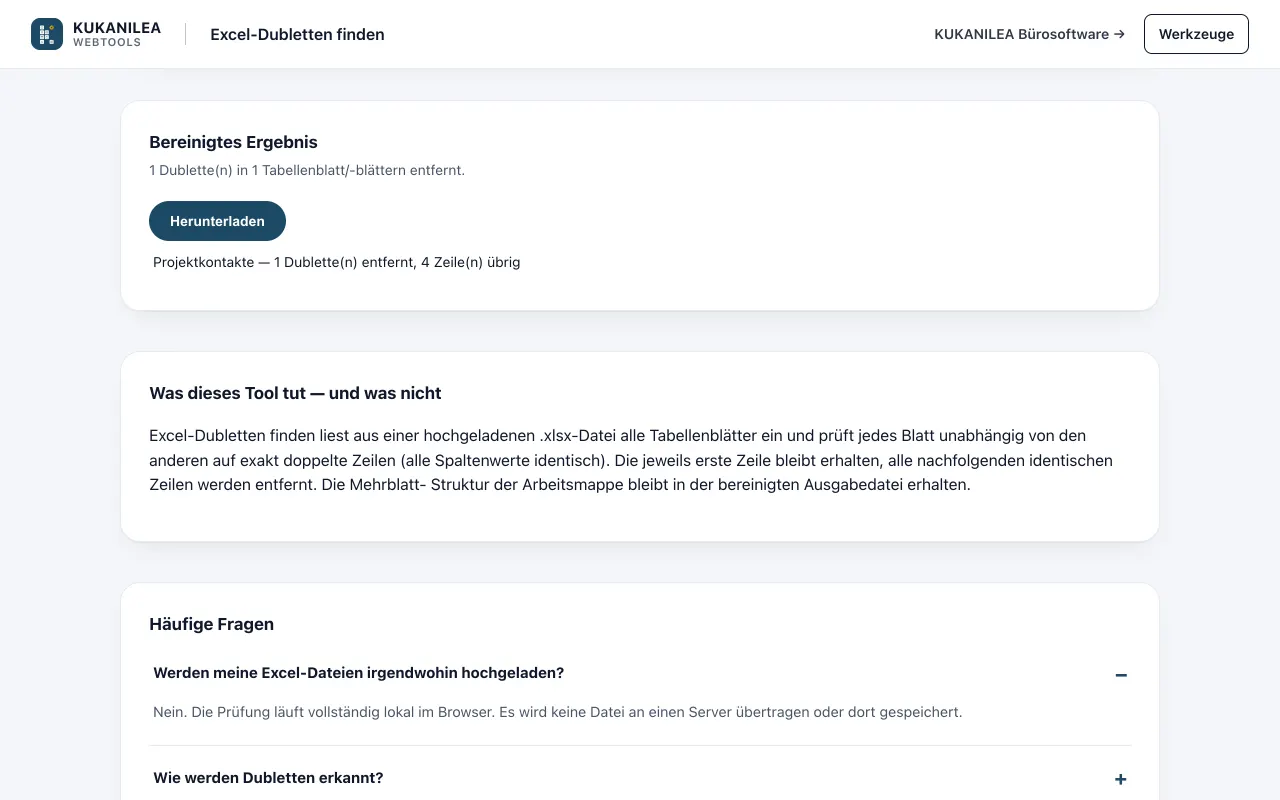
Task: Click question 'Werden meine Excel-Dateien irgendwohin hochgeladen?'
Action: 359,673
